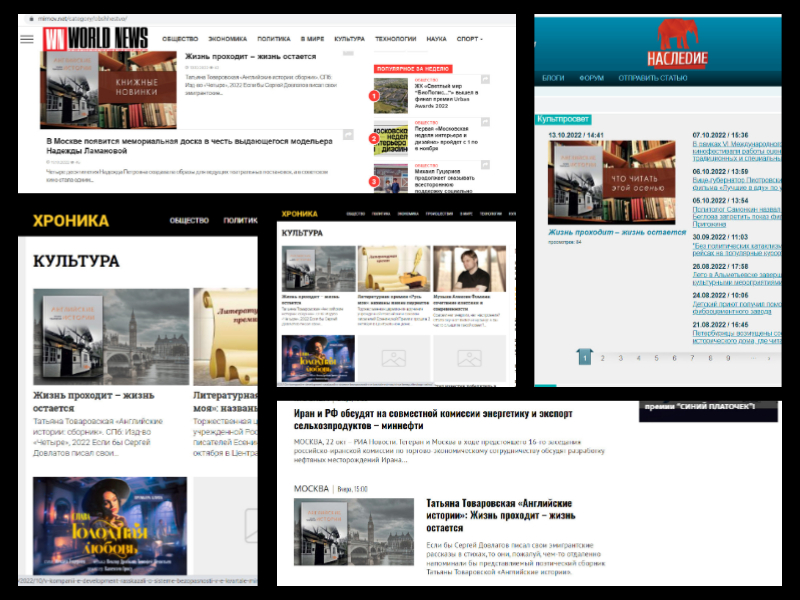Open «Жизнь проходит – жизнь остается» headline in World News
Viewport: 800px width, 600px height.
click(x=251, y=57)
